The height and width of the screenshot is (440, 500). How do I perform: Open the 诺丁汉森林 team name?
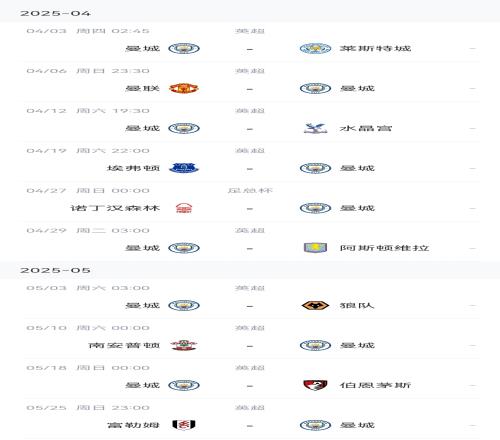coord(115,208)
